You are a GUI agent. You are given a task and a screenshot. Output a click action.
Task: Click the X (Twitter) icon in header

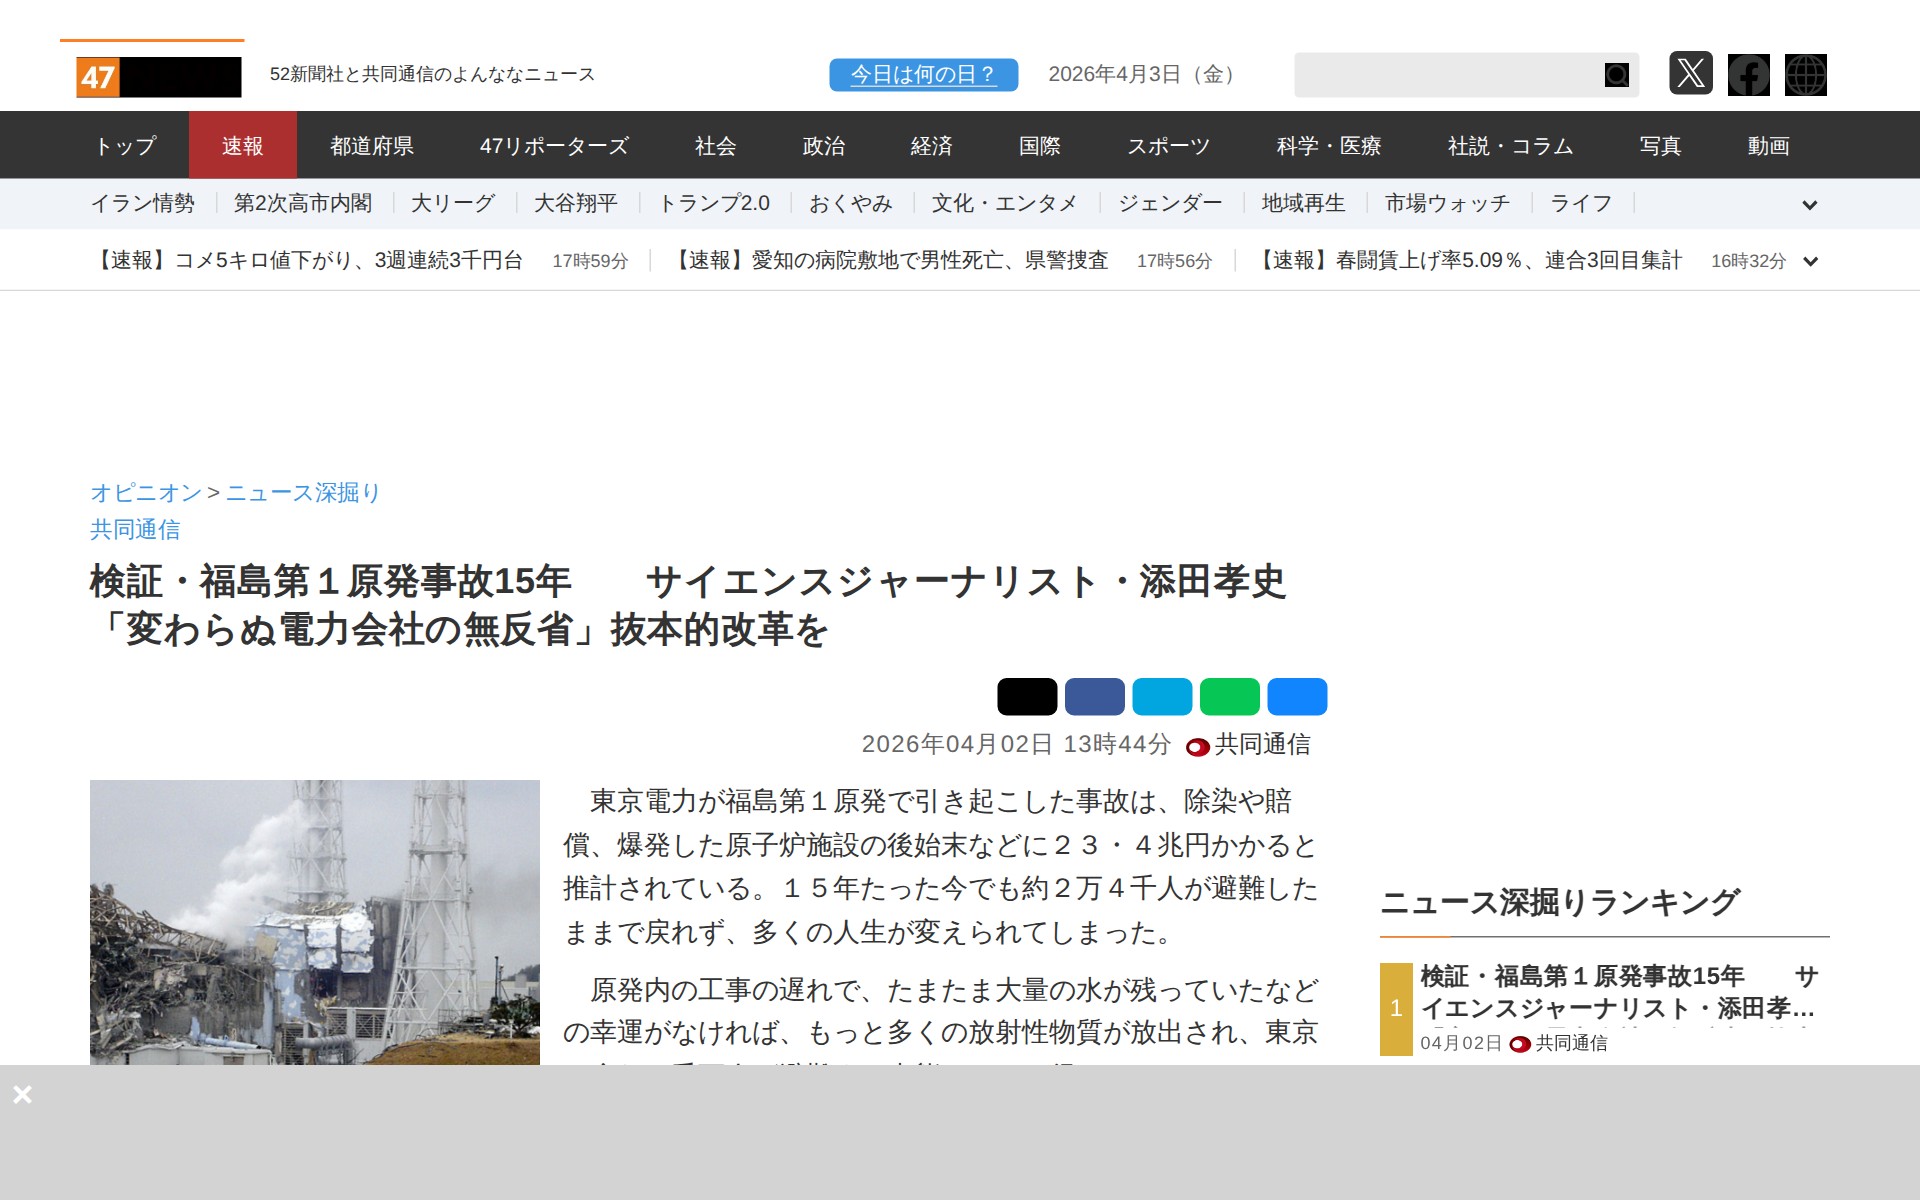1690,74
